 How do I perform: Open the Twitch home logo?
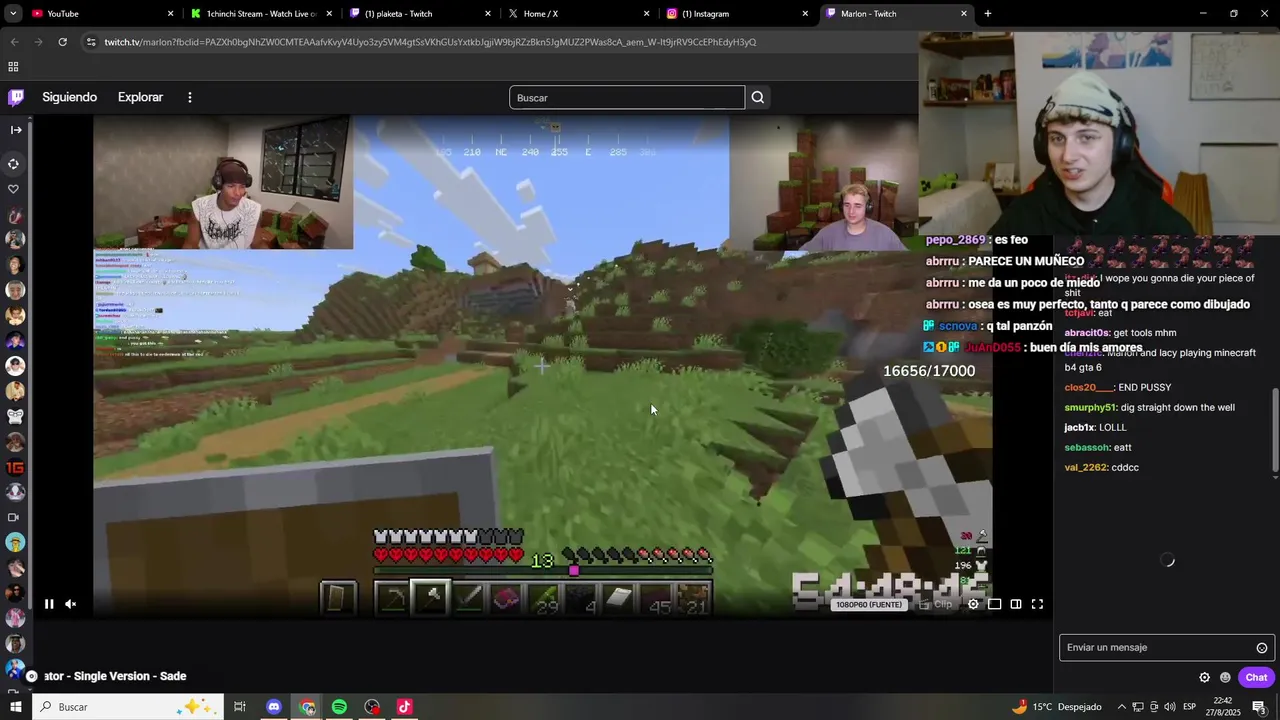pos(16,97)
